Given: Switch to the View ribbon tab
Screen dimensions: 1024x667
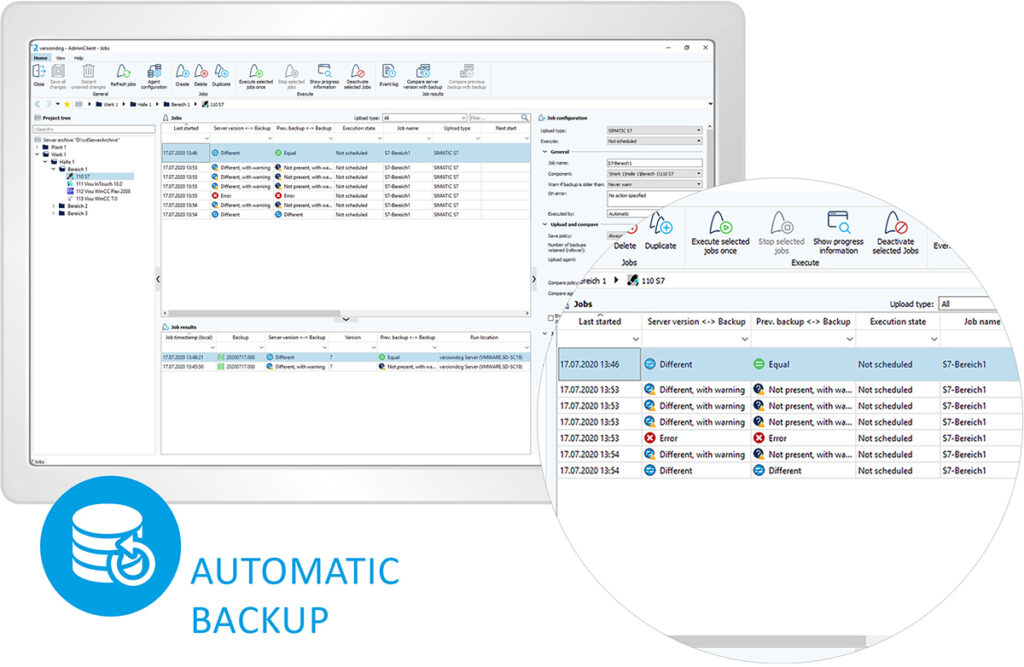Looking at the screenshot, I should click(x=60, y=58).
